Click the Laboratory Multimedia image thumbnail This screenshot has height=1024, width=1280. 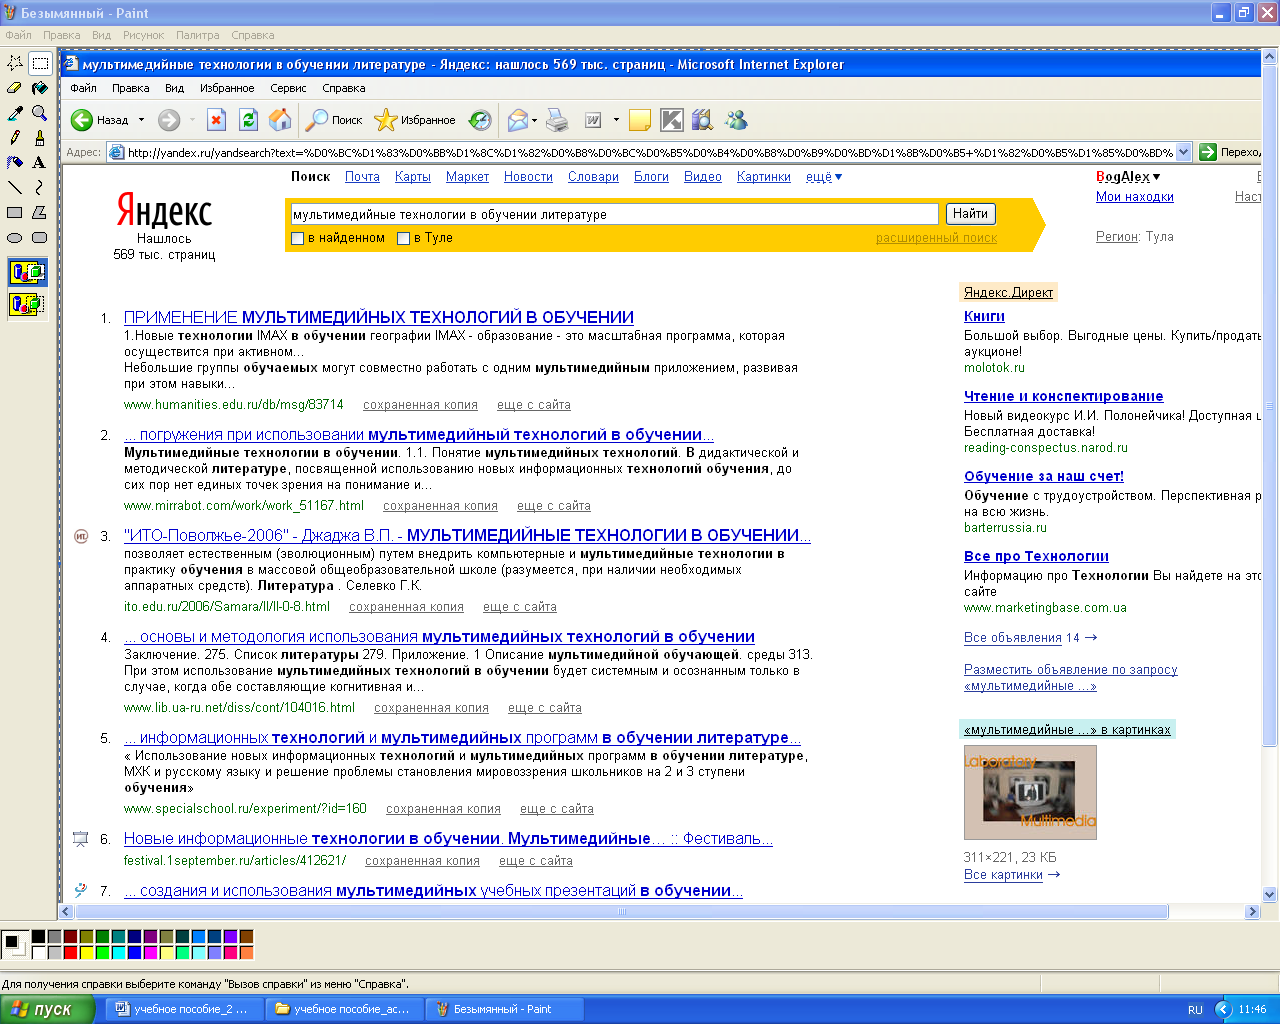click(1030, 792)
